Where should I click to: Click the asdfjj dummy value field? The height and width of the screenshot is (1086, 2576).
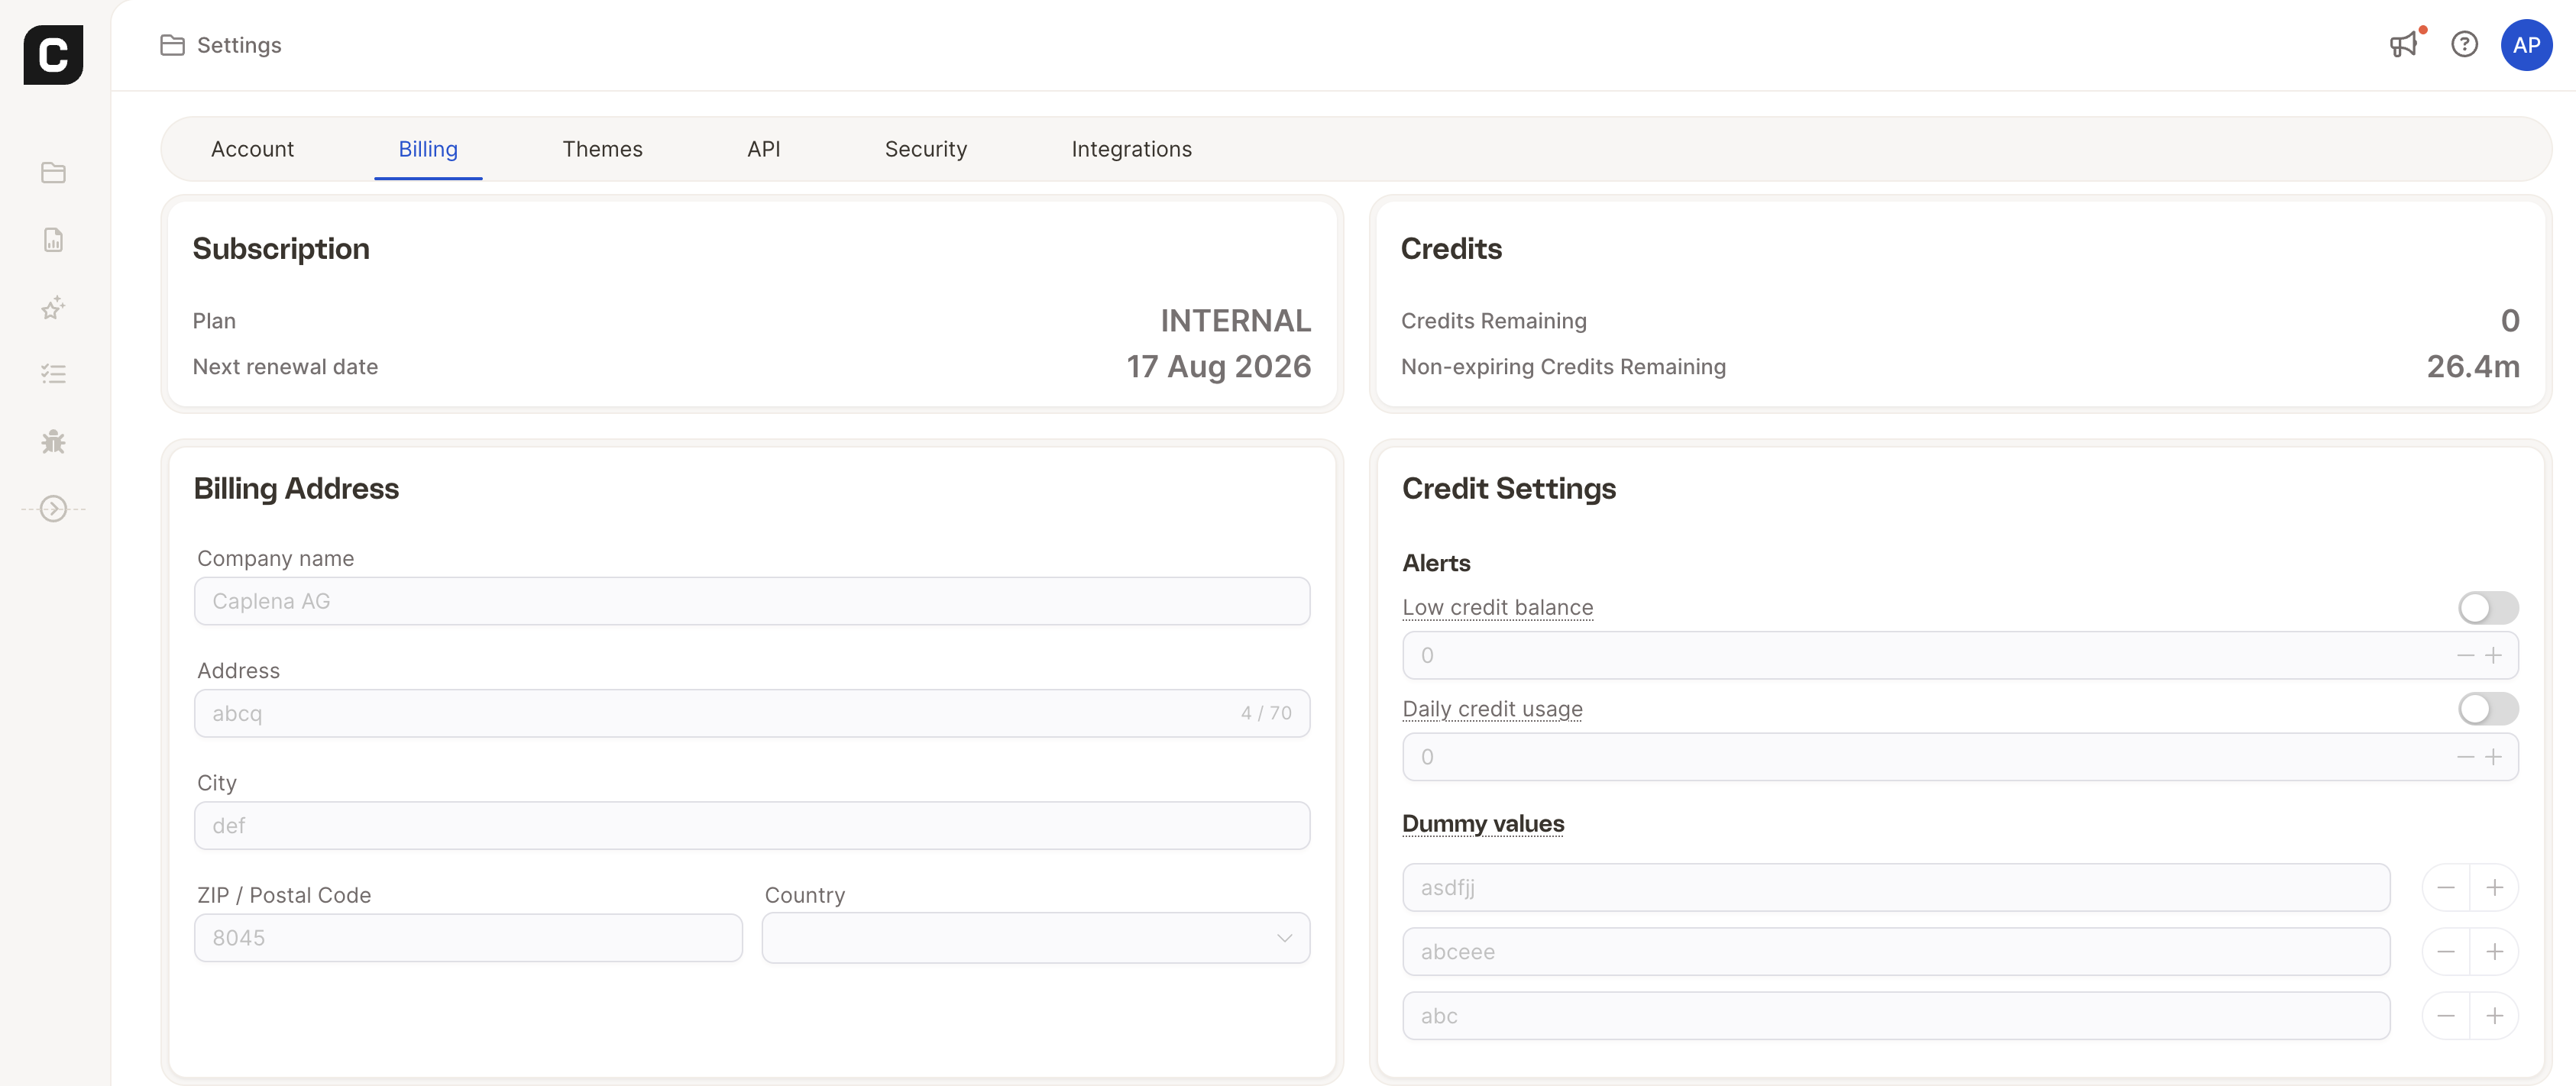[x=1896, y=888]
